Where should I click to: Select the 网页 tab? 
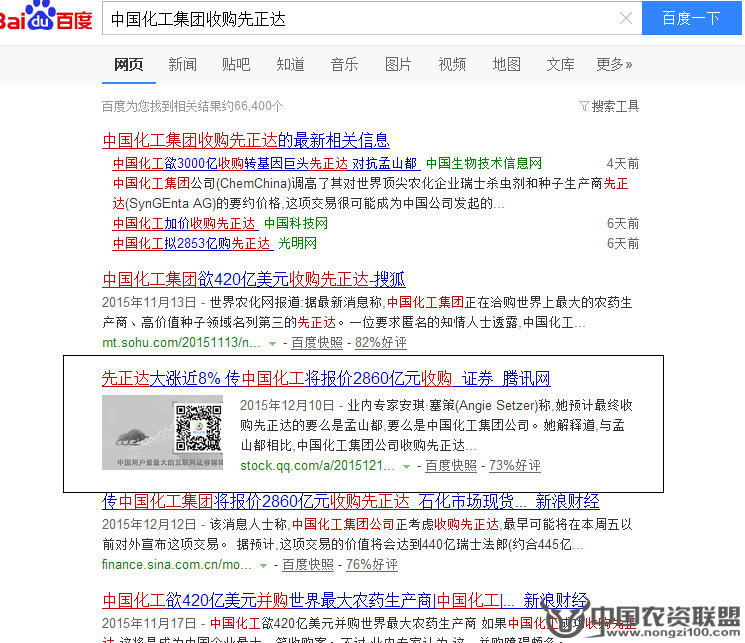pos(129,64)
